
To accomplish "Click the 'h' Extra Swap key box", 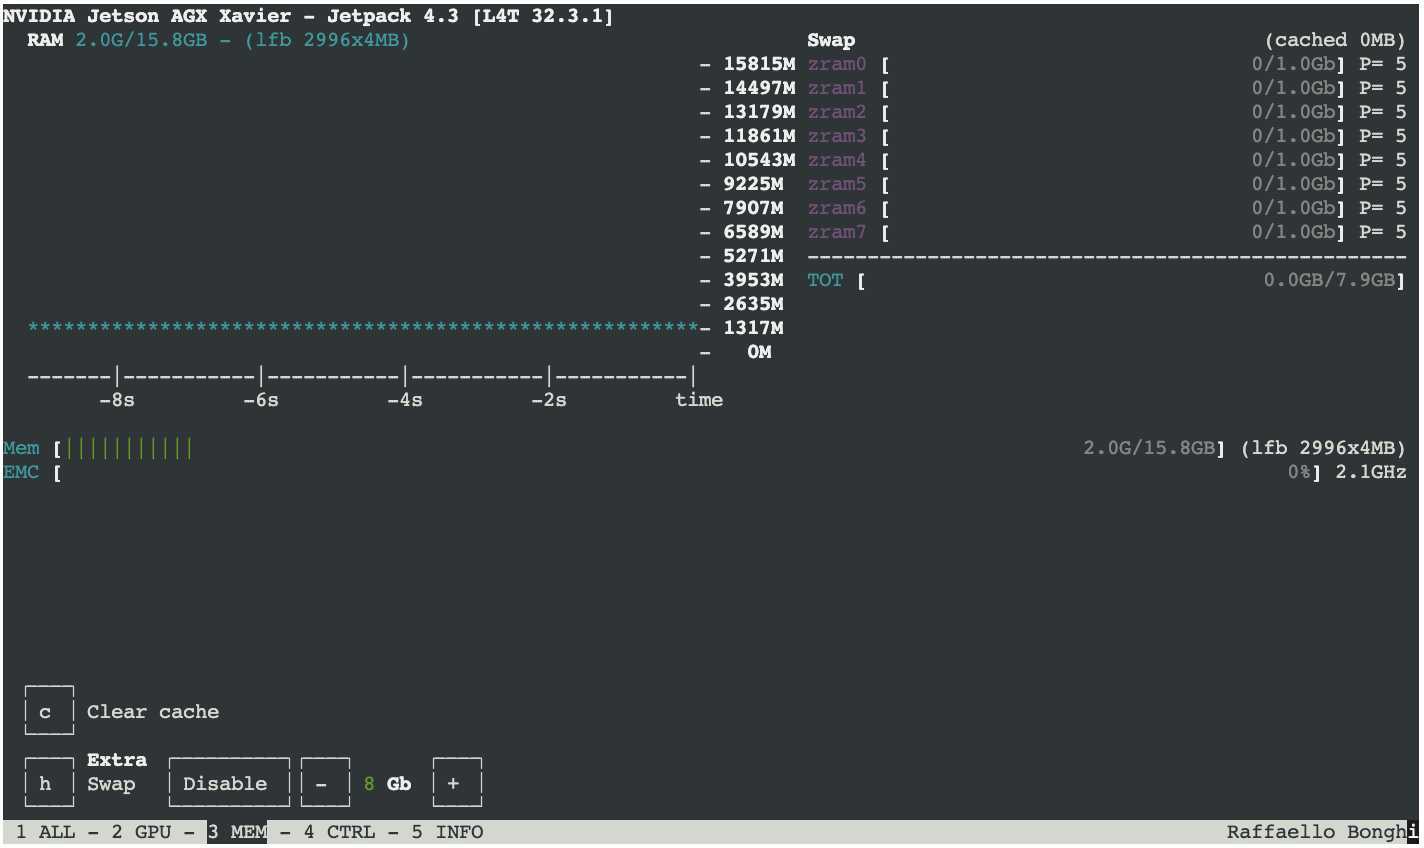I will [49, 784].
